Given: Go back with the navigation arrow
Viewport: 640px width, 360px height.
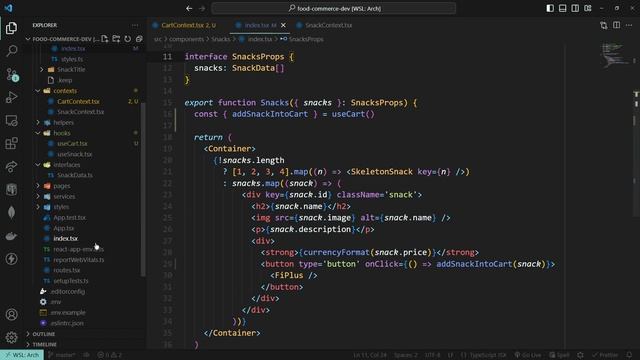Looking at the screenshot, I should pos(189,8).
